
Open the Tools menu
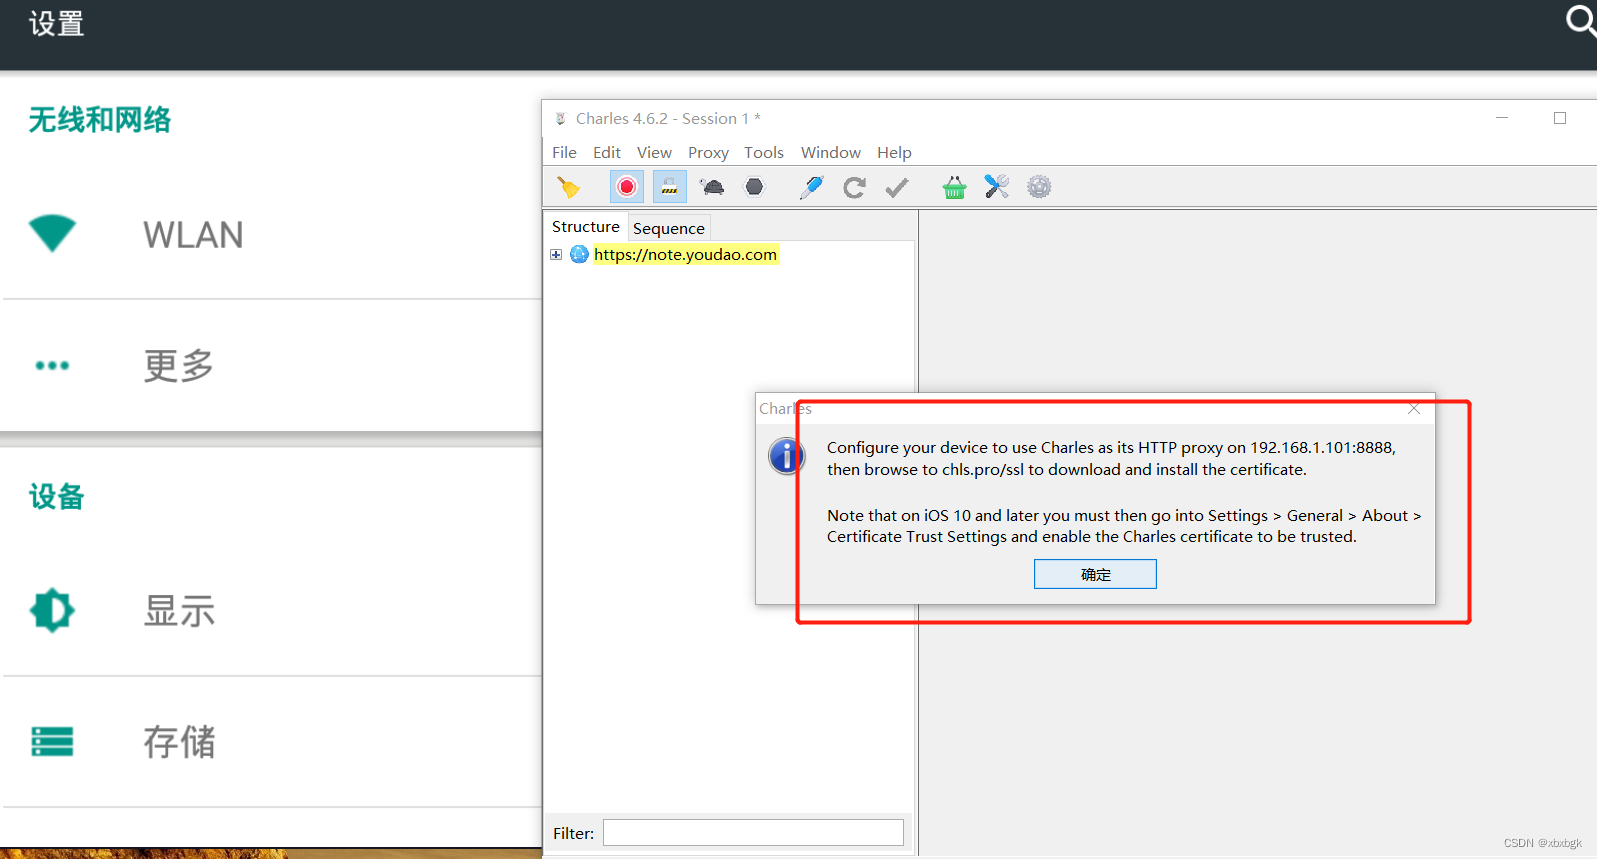[764, 152]
